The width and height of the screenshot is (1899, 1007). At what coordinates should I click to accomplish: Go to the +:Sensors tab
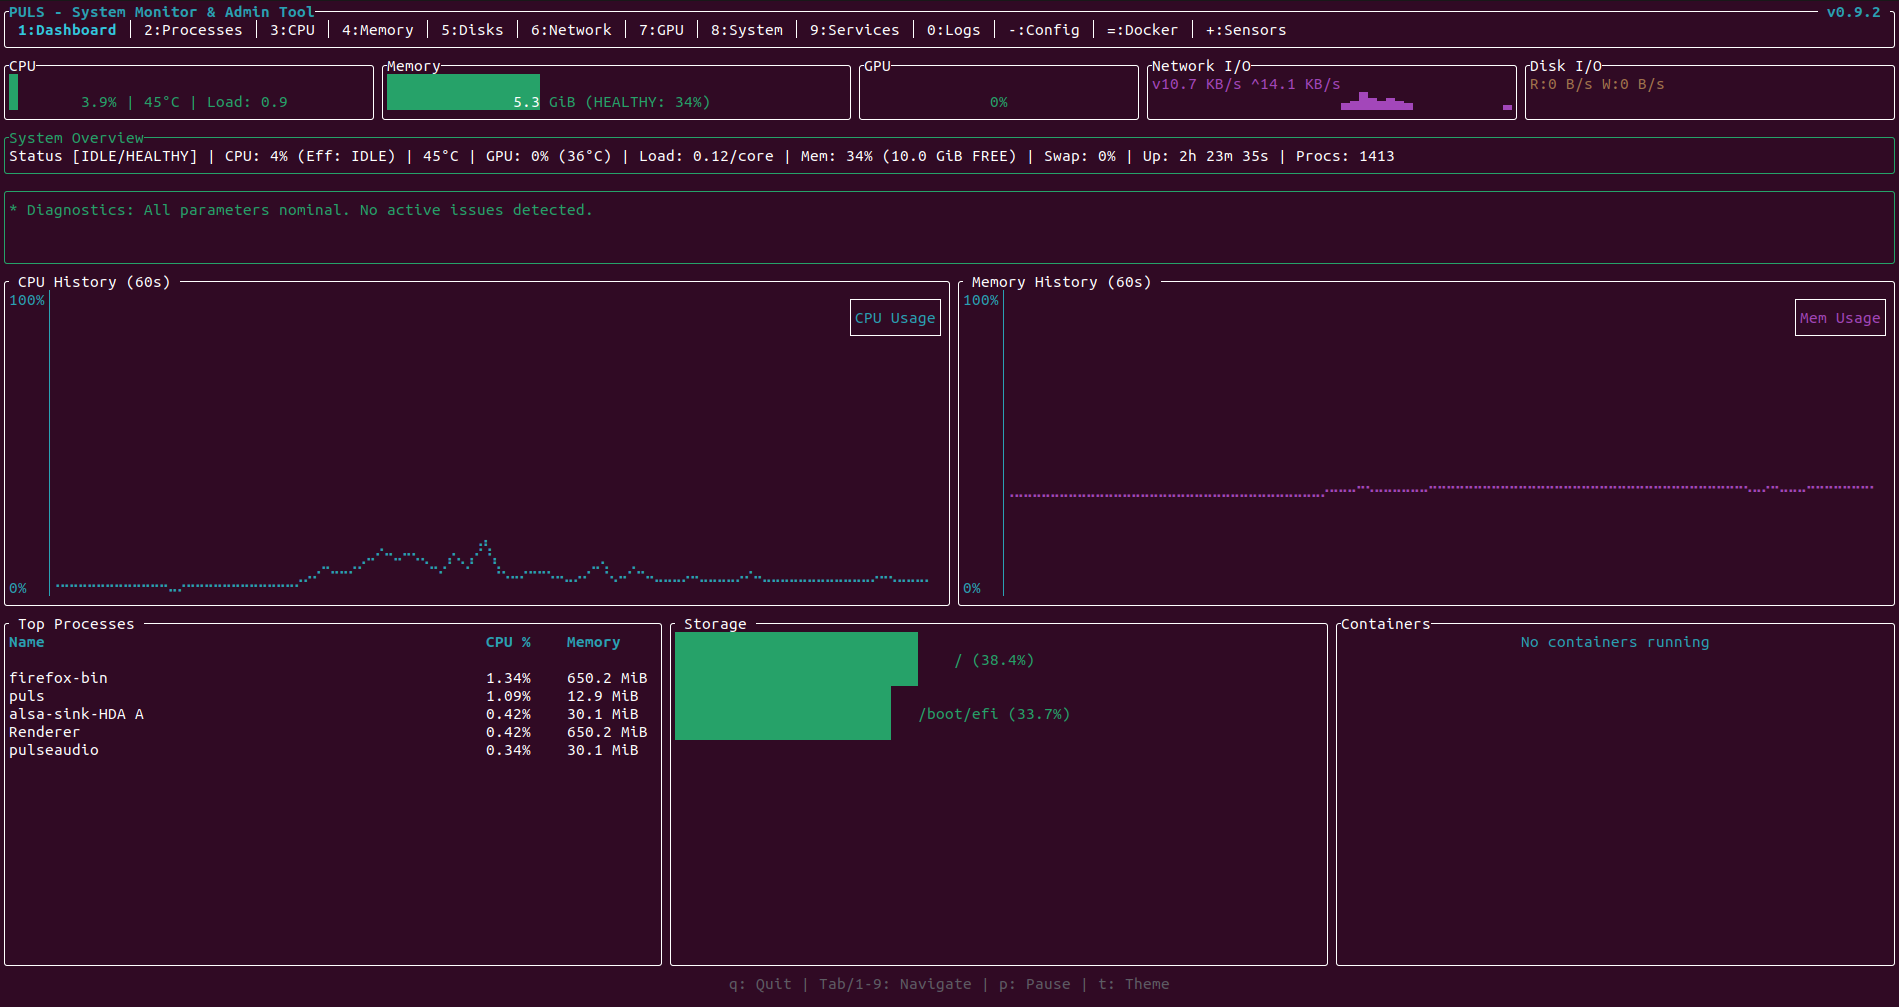tap(1246, 30)
